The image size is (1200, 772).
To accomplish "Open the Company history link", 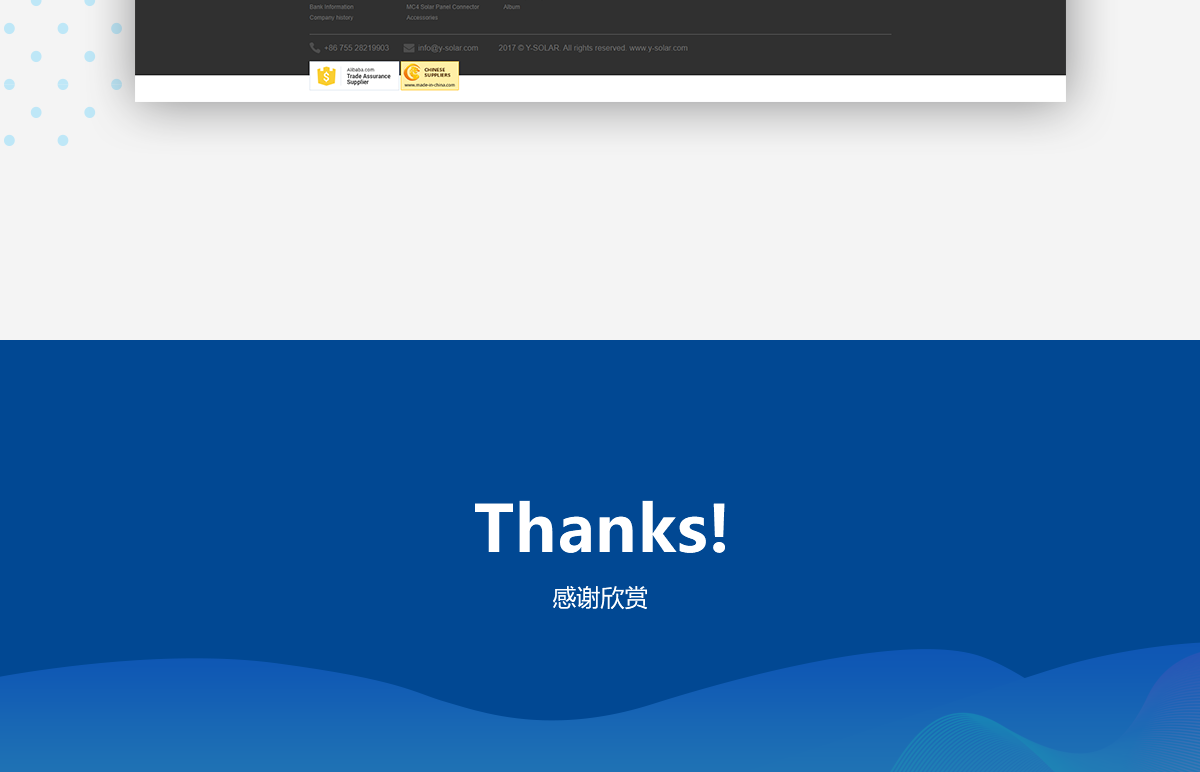I will tap(331, 18).
